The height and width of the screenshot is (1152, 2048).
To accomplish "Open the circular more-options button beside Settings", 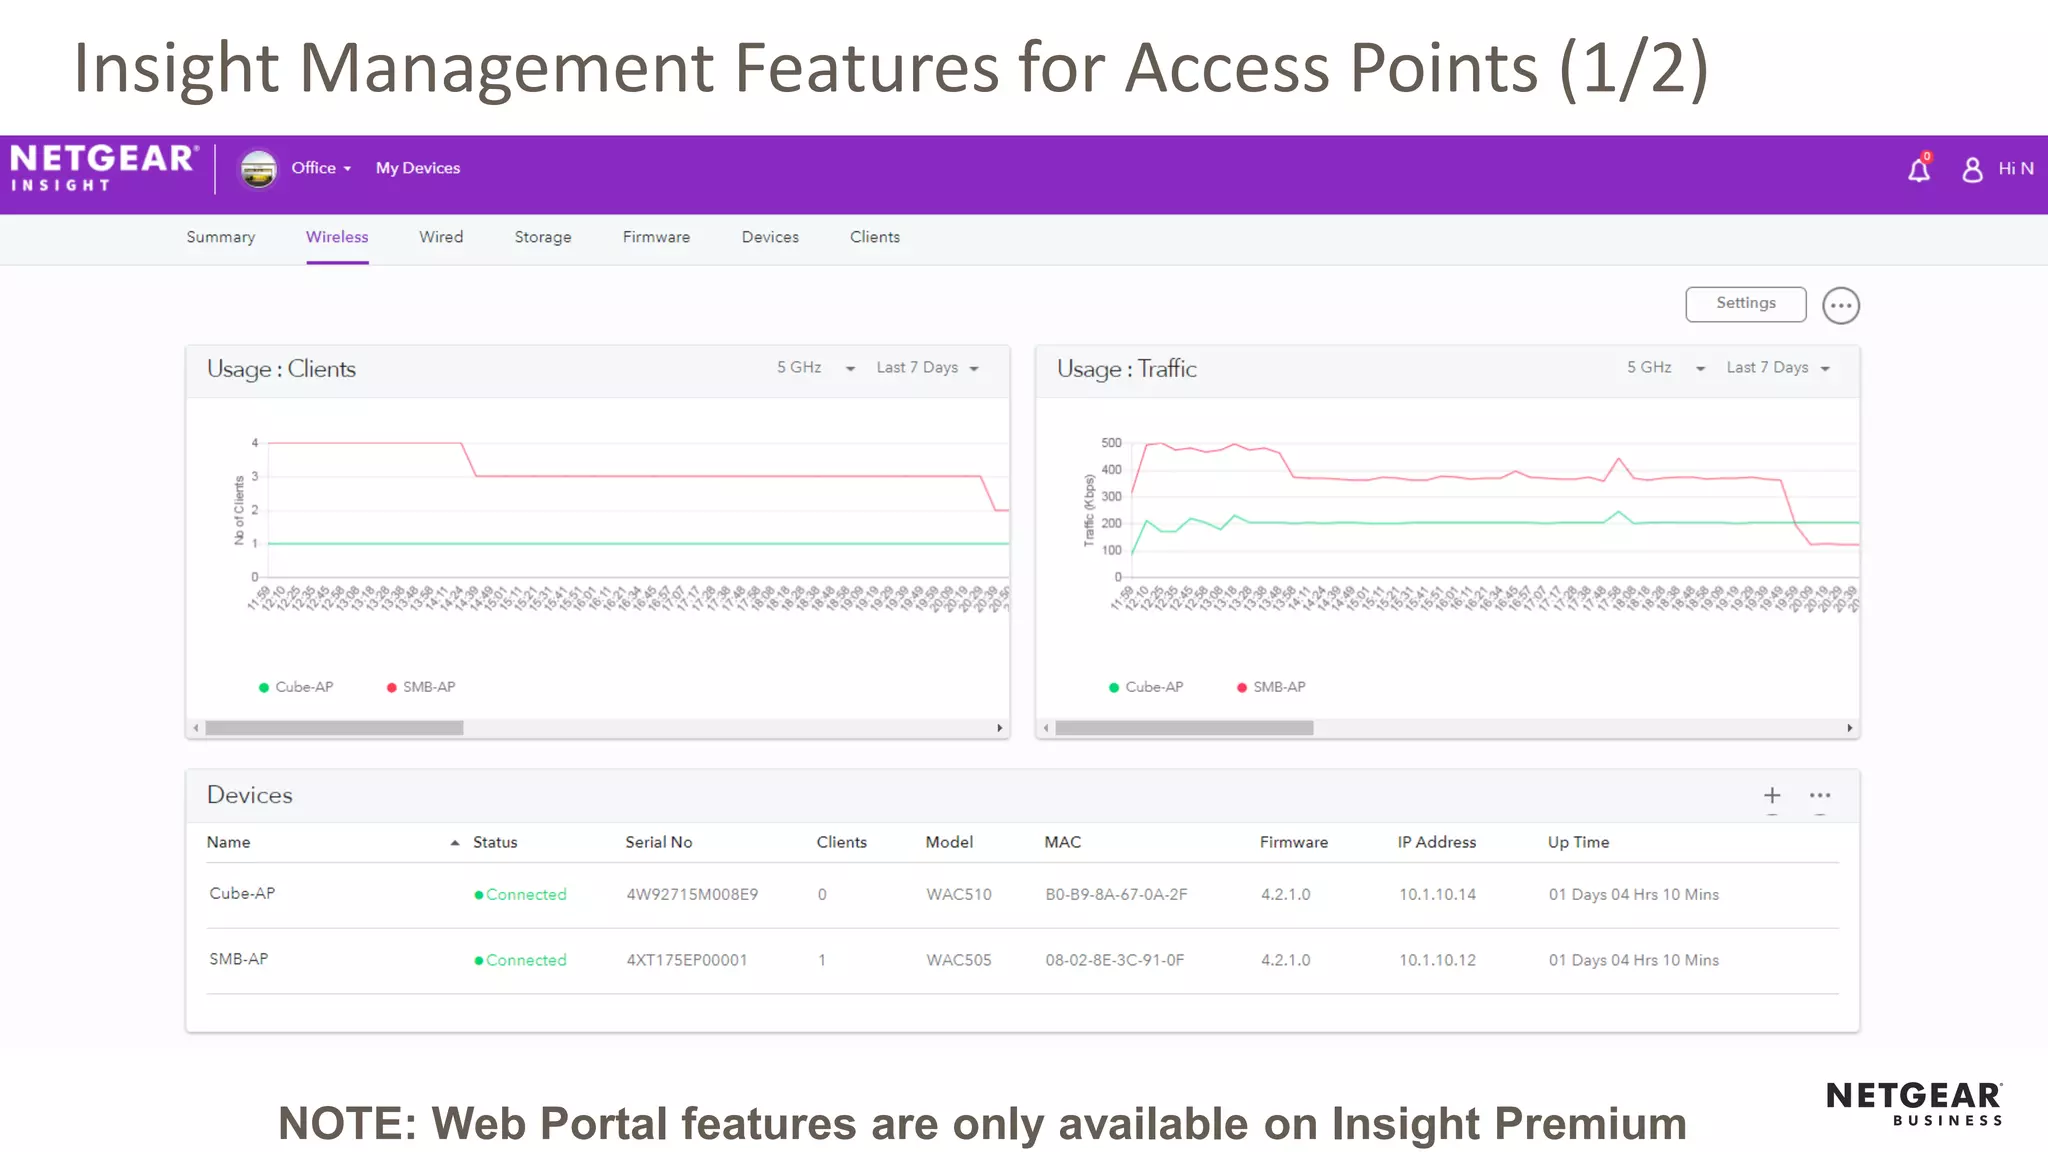I will [1840, 305].
